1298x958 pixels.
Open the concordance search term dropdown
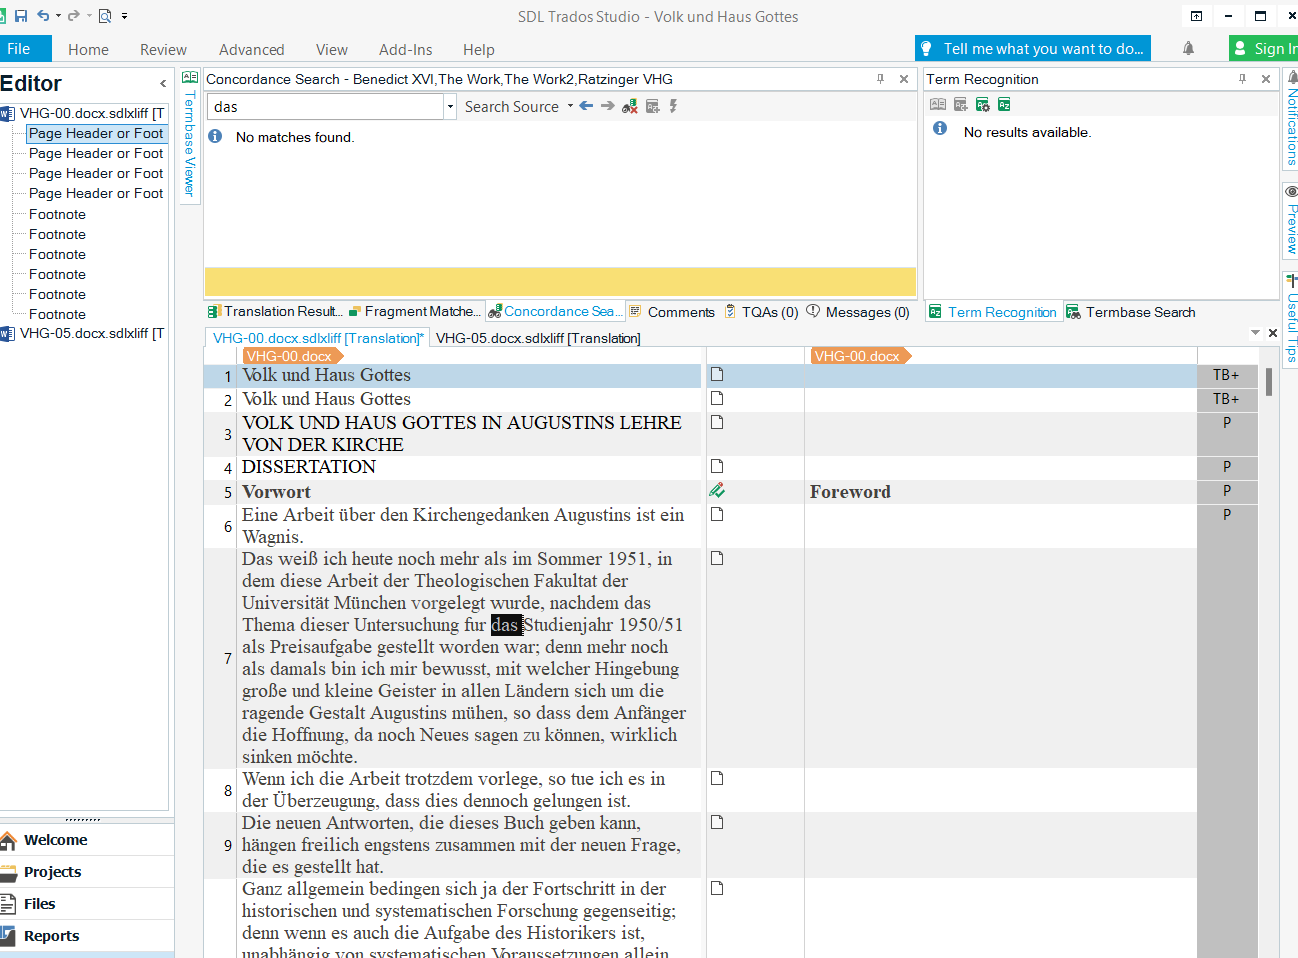(x=450, y=106)
